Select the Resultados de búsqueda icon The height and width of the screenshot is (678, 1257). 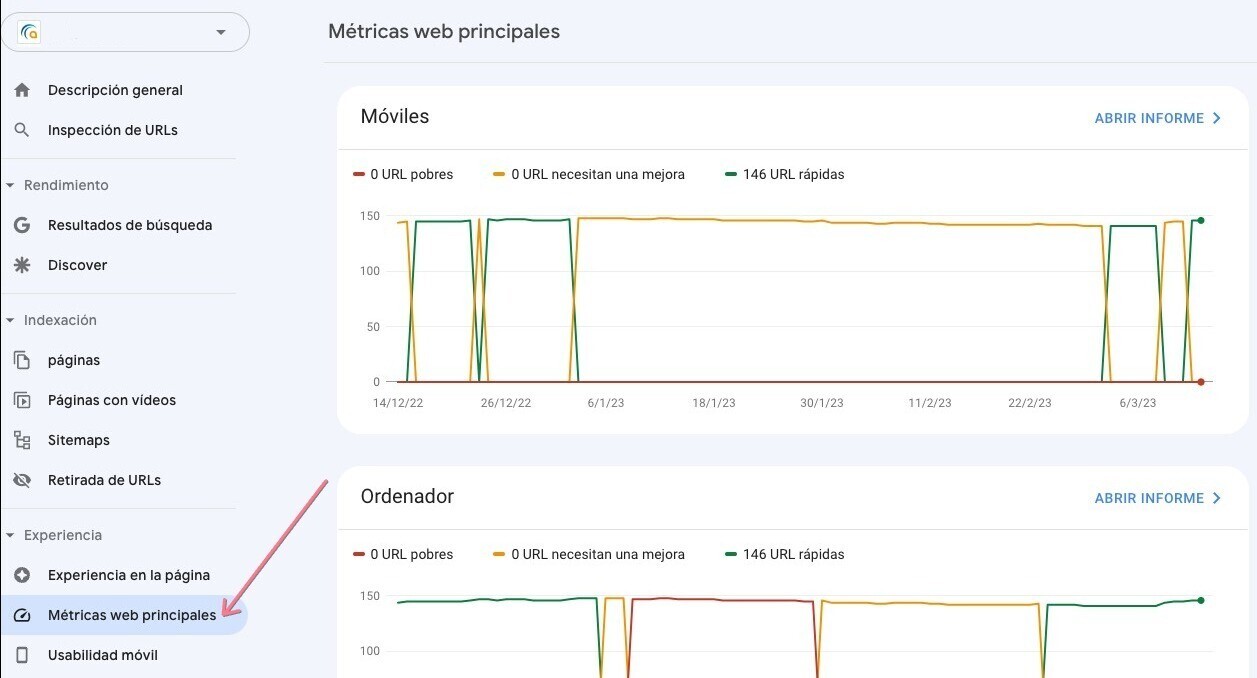pyautogui.click(x=22, y=224)
